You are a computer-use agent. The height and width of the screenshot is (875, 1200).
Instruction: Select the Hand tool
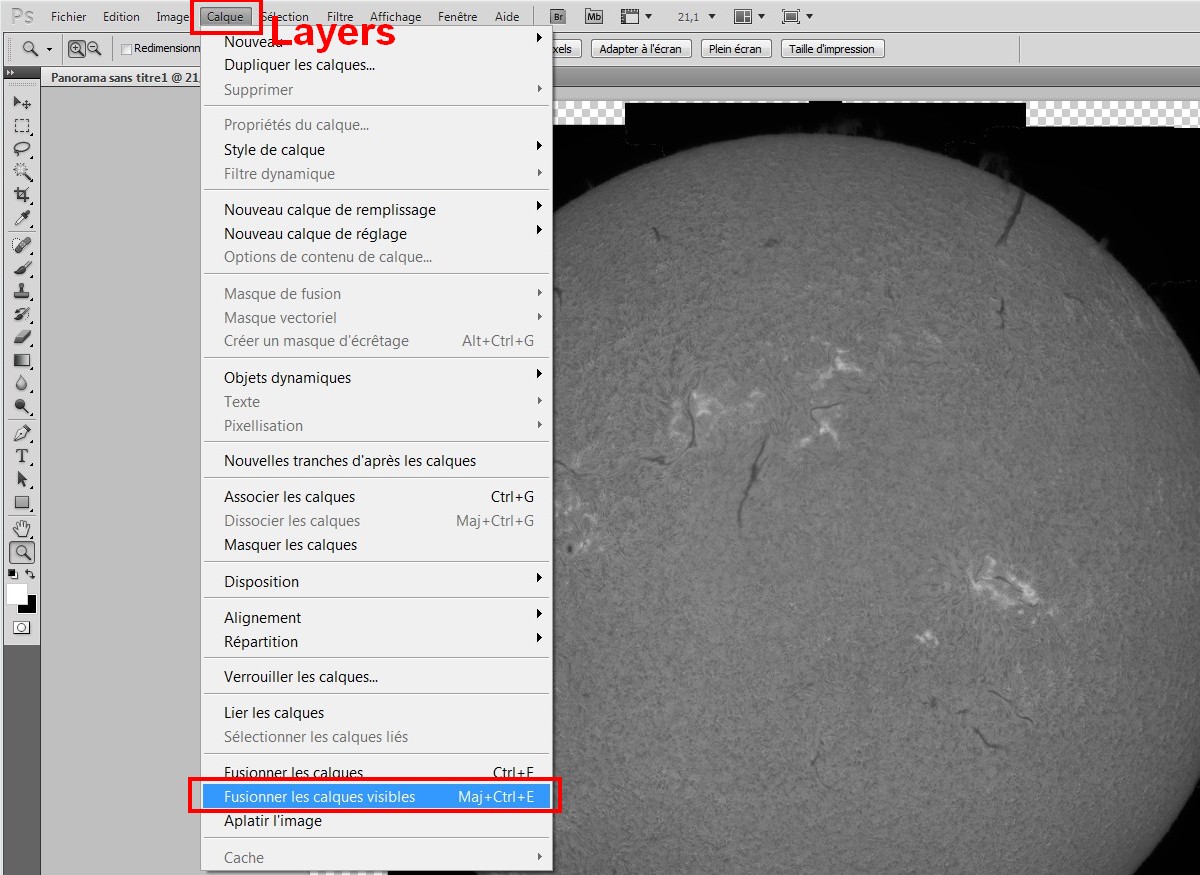coord(21,528)
